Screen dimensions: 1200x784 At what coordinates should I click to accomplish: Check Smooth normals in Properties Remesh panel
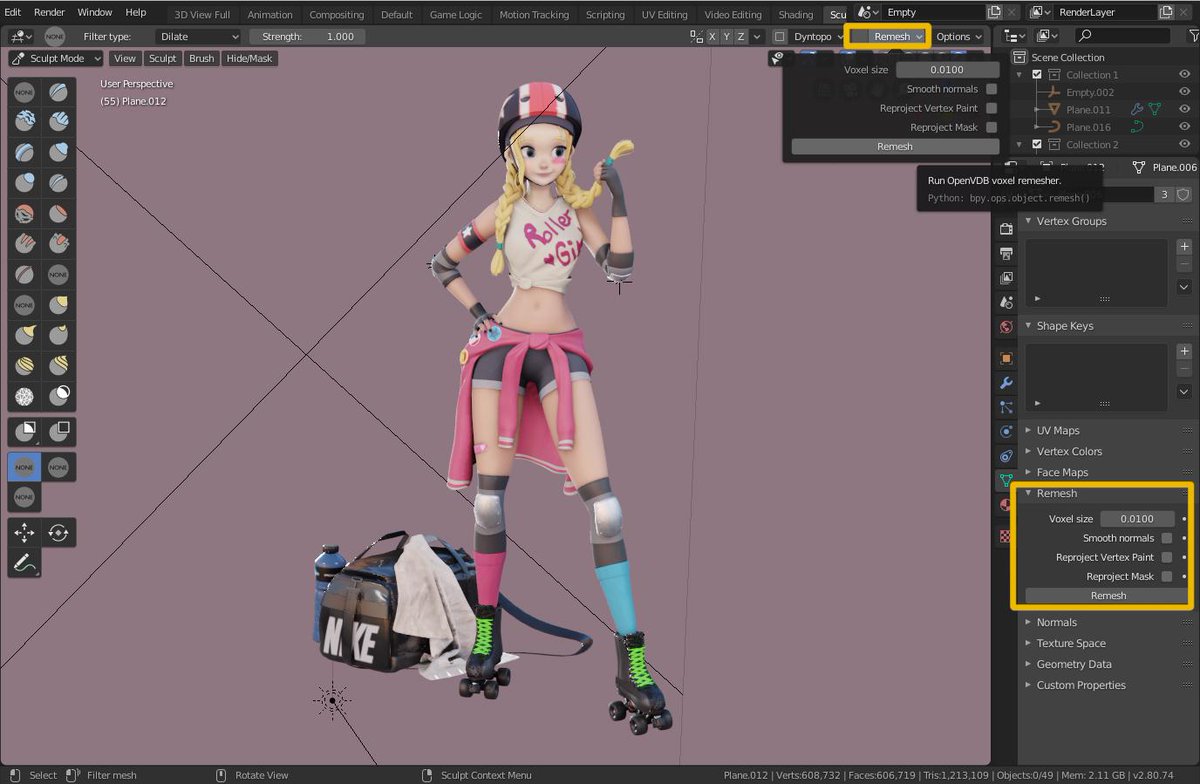pyautogui.click(x=1167, y=538)
